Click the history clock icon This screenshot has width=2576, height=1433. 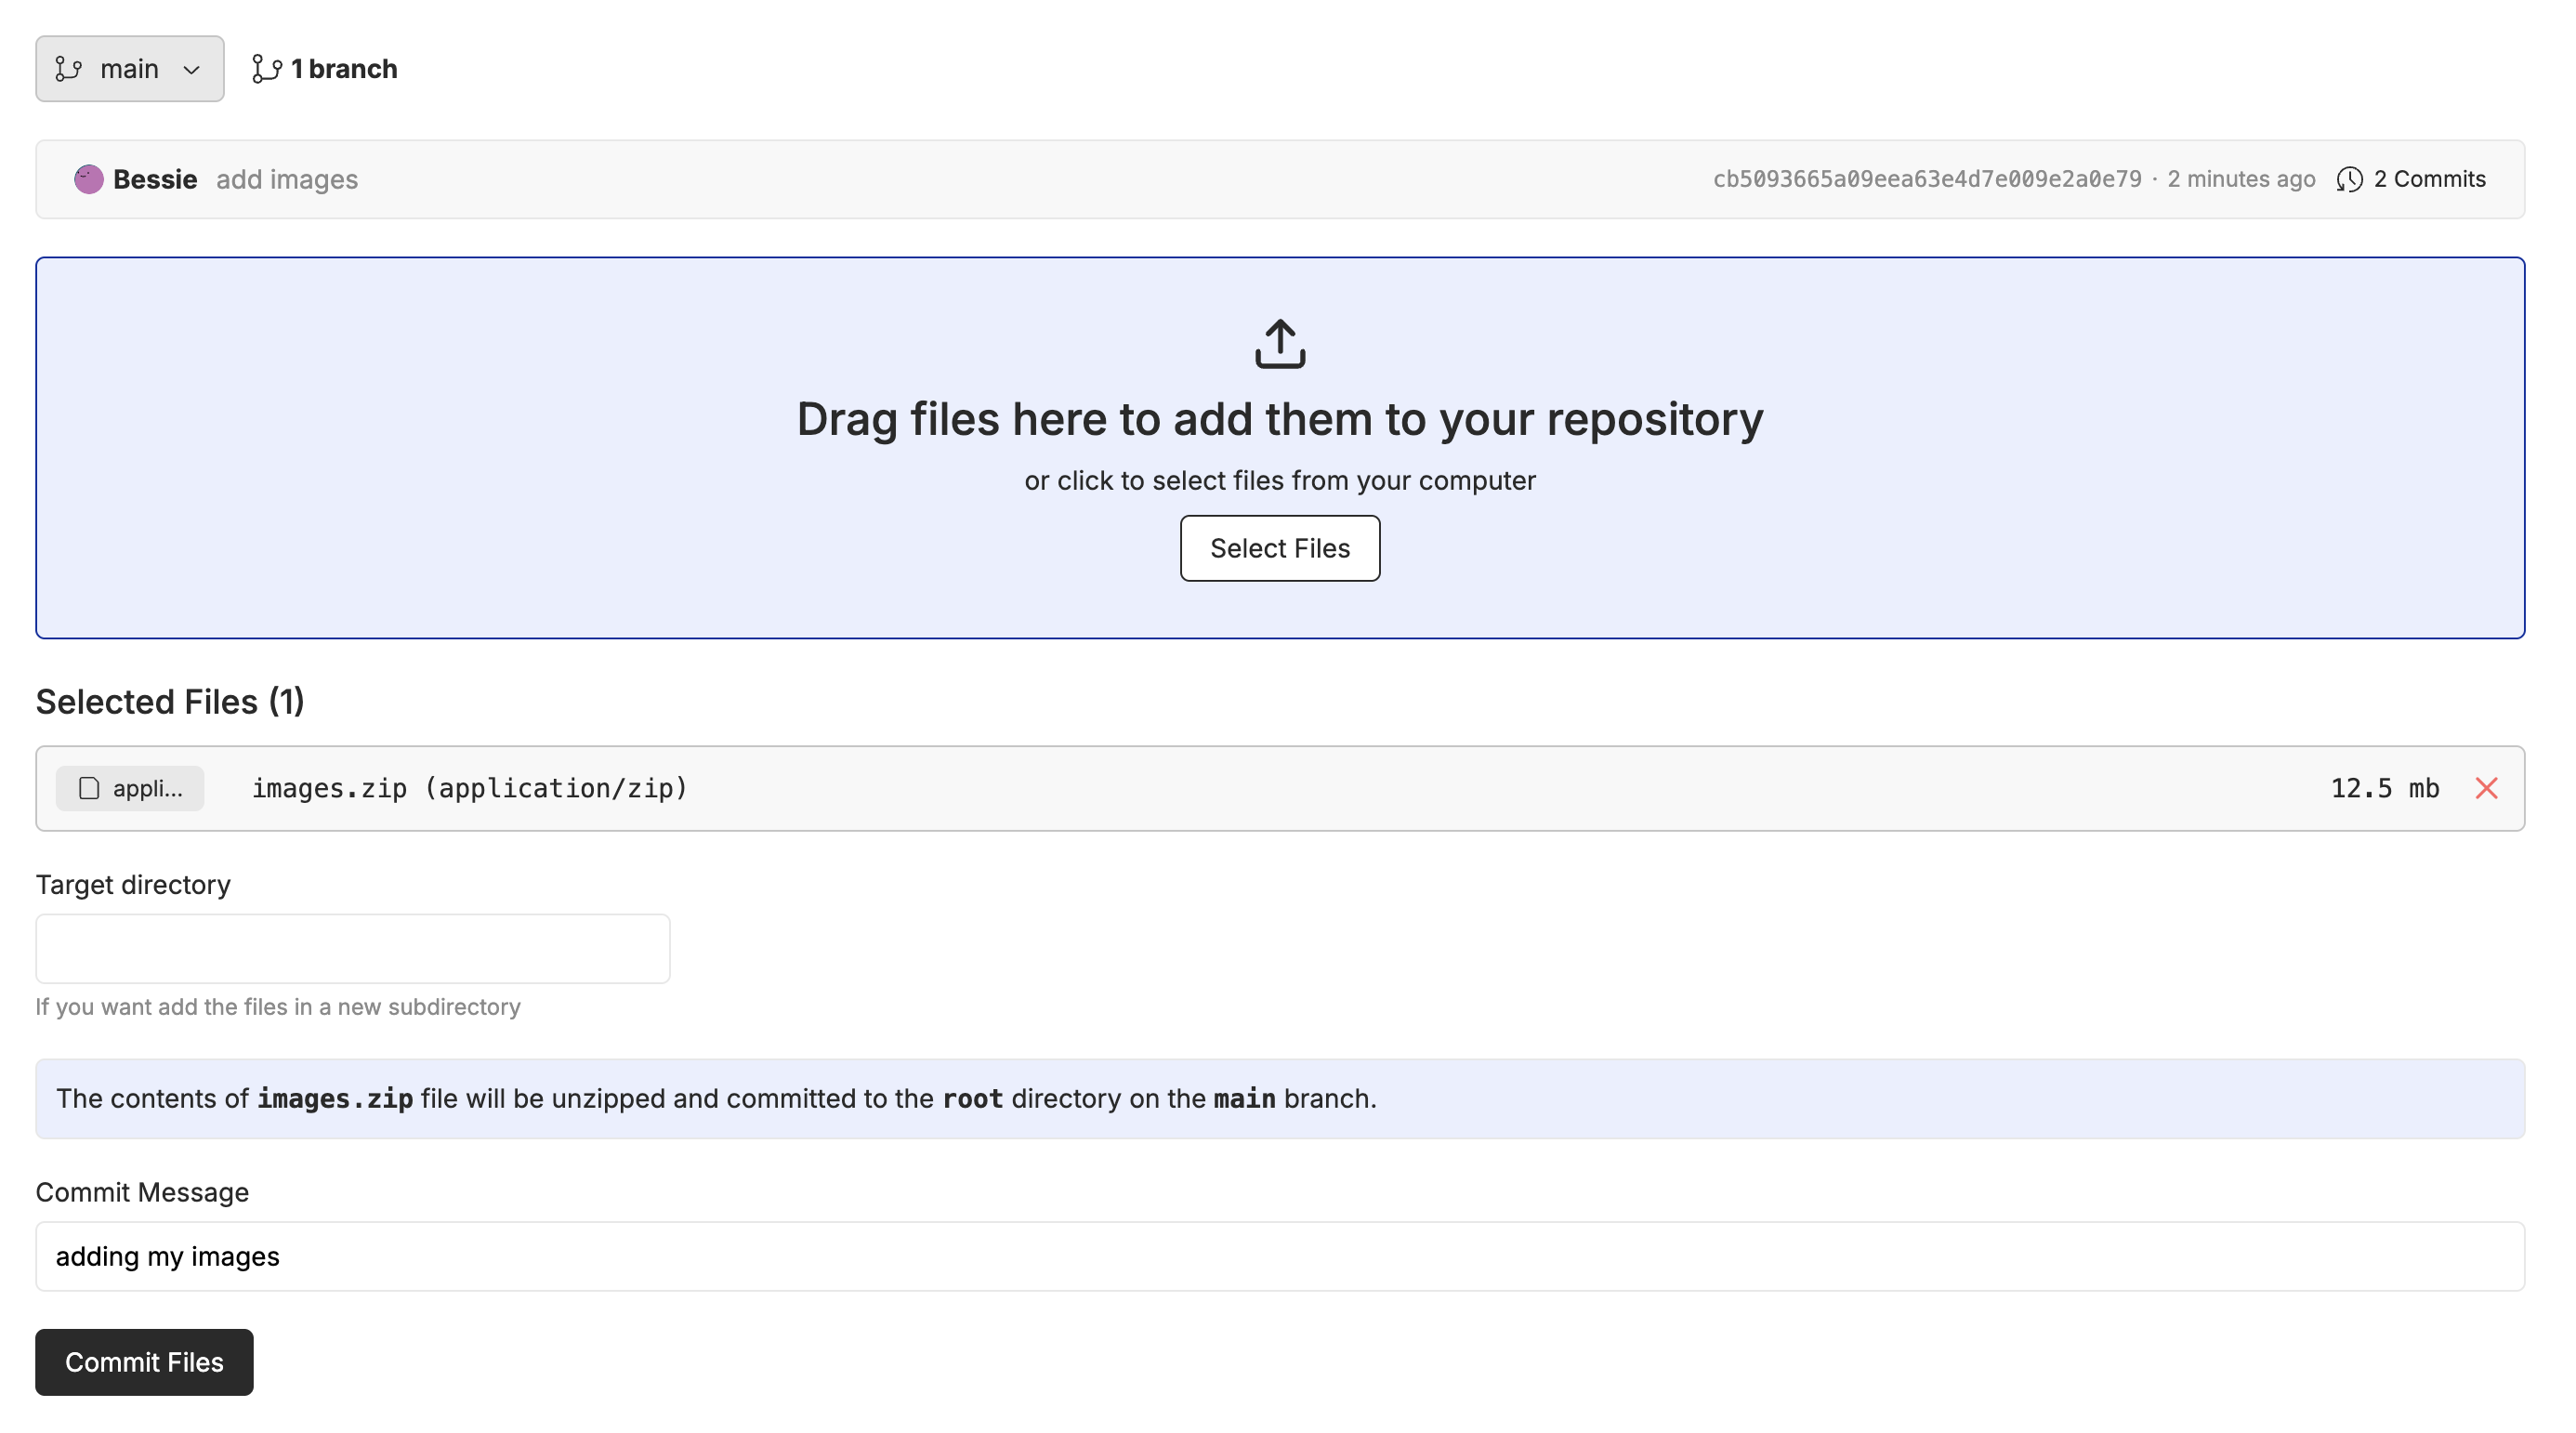coord(2349,179)
